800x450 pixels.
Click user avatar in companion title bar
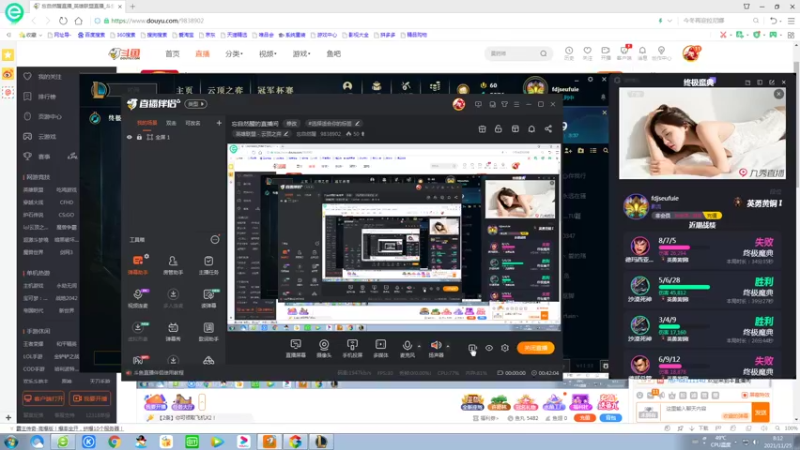coord(459,104)
